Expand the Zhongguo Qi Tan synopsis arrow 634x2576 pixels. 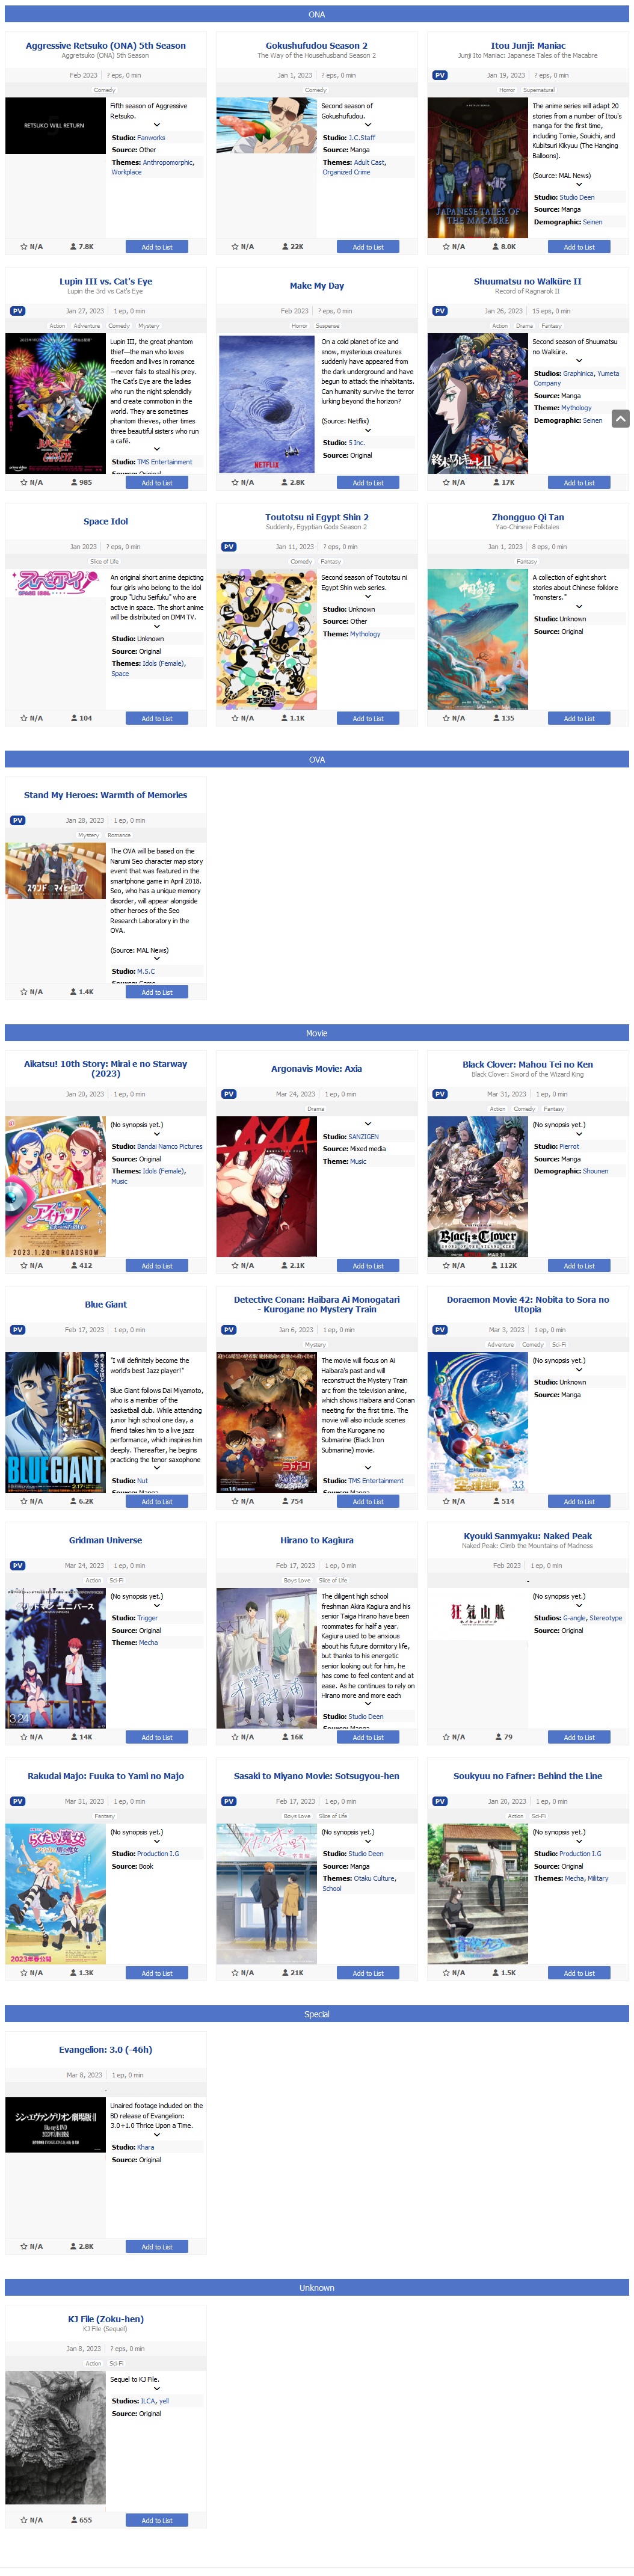click(579, 607)
